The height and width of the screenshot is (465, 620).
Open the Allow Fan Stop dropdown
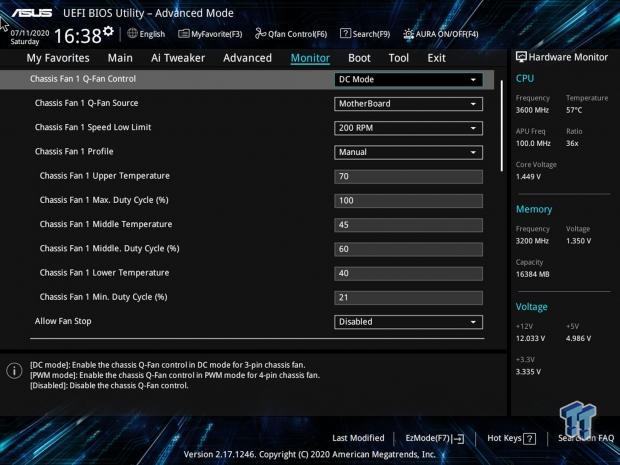point(408,322)
